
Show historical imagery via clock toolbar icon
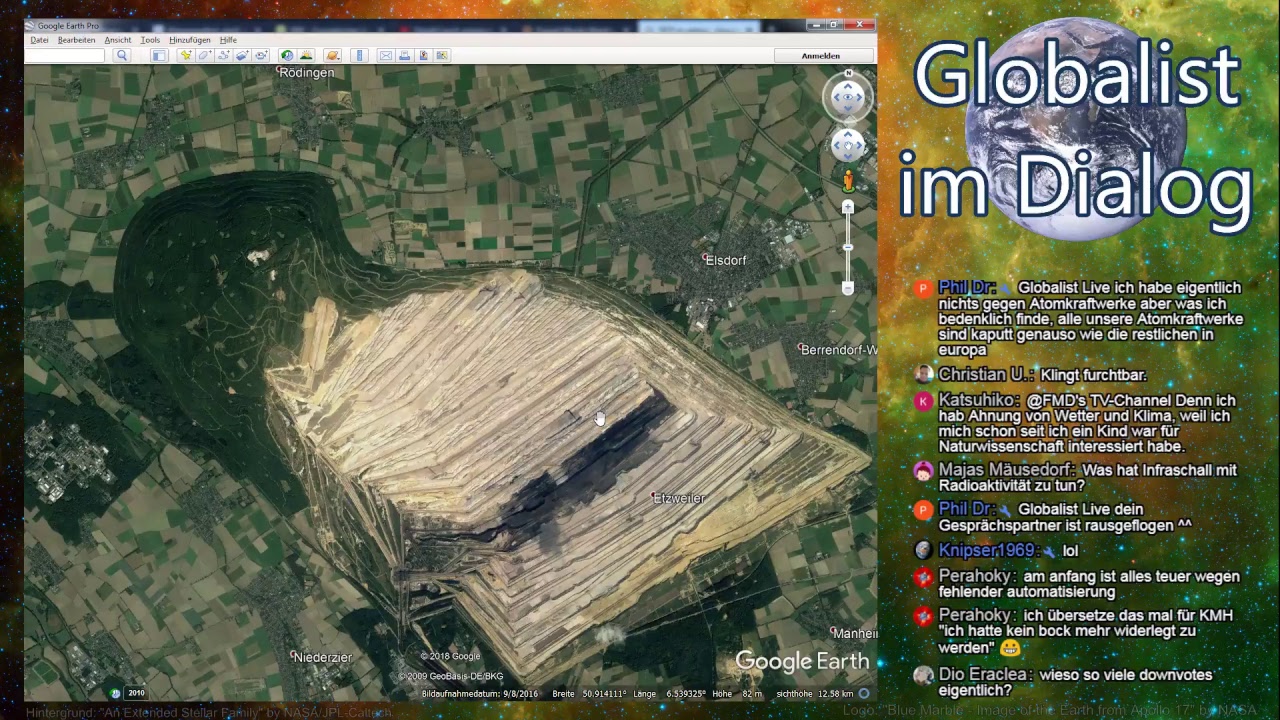point(287,55)
